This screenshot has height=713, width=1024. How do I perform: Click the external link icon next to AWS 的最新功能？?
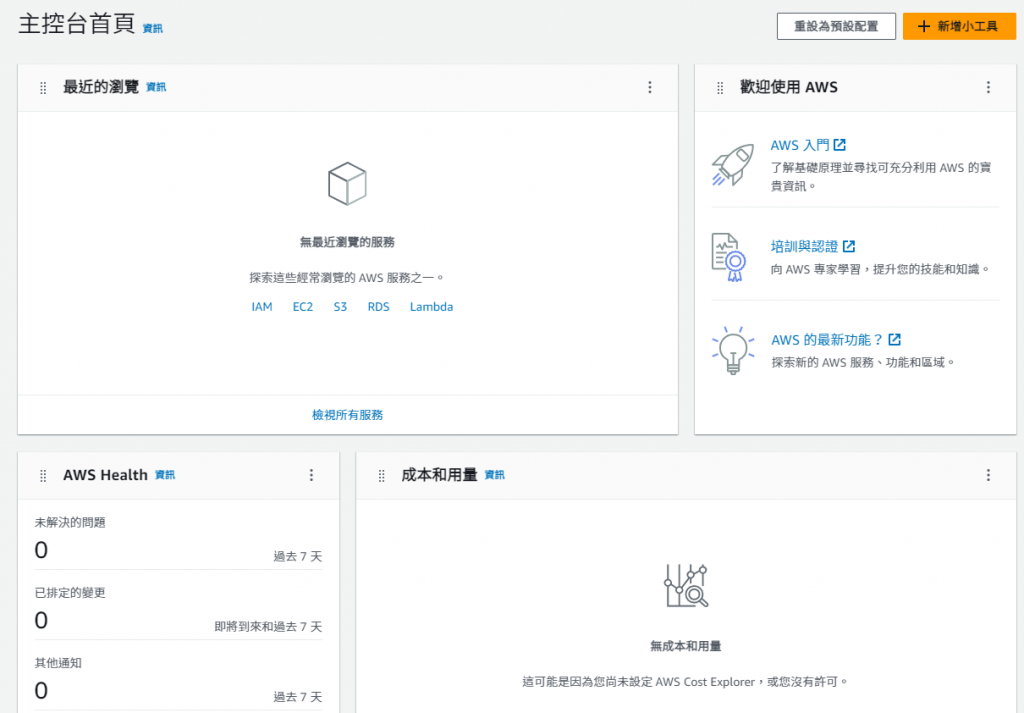tap(894, 340)
